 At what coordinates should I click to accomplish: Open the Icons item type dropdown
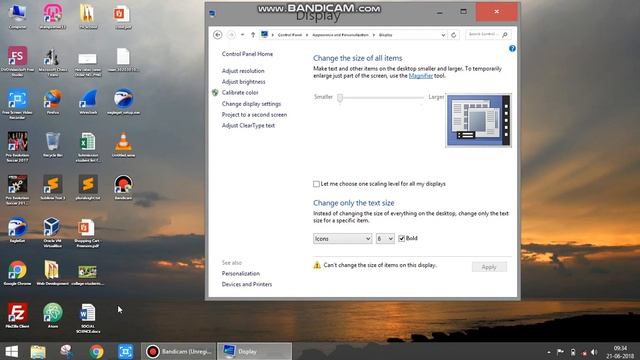pyautogui.click(x=342, y=238)
